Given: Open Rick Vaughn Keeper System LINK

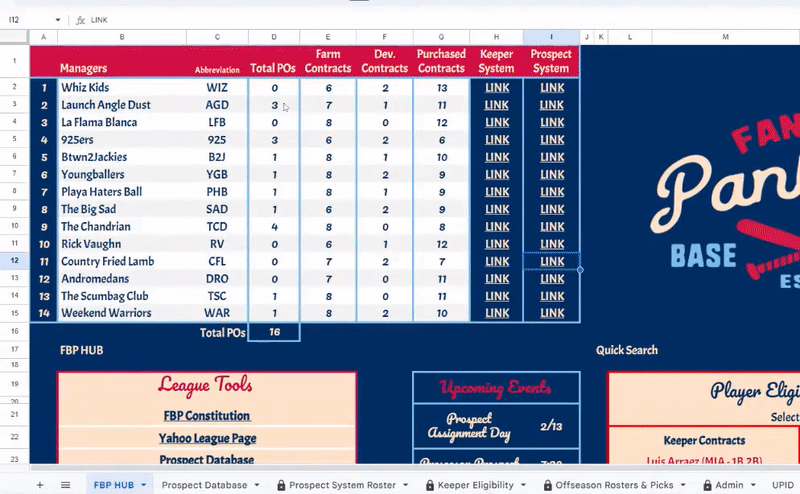Looking at the screenshot, I should [x=497, y=244].
